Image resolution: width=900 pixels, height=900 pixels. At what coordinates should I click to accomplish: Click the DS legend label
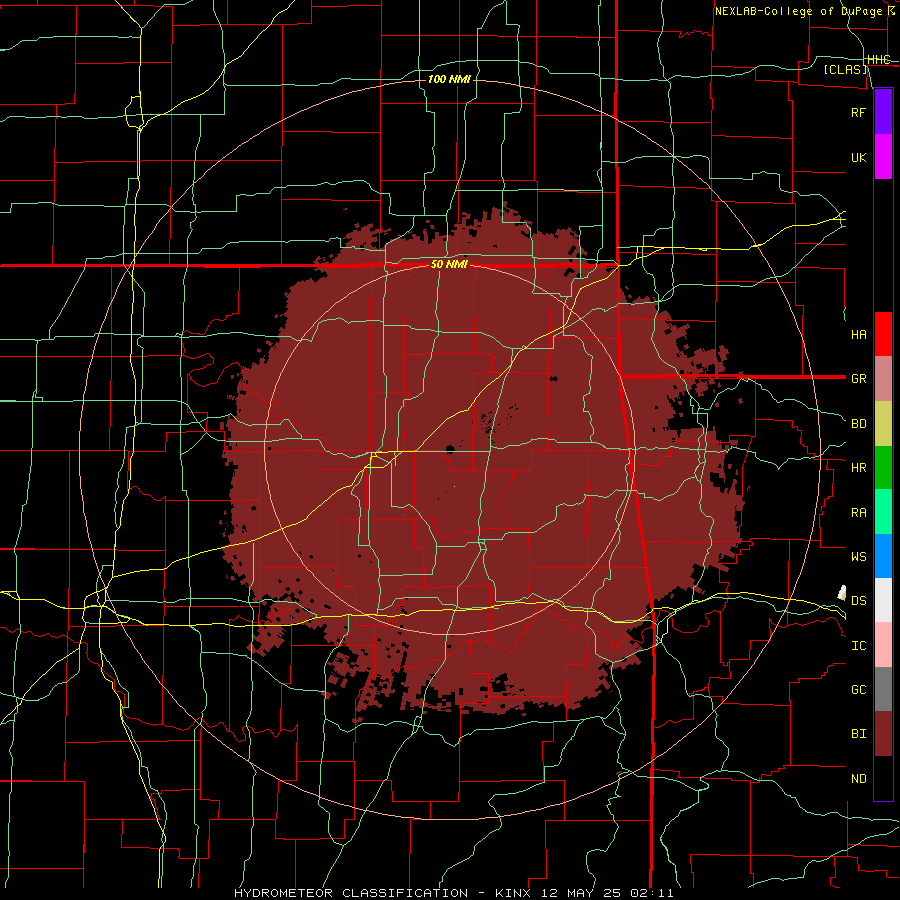click(x=859, y=600)
